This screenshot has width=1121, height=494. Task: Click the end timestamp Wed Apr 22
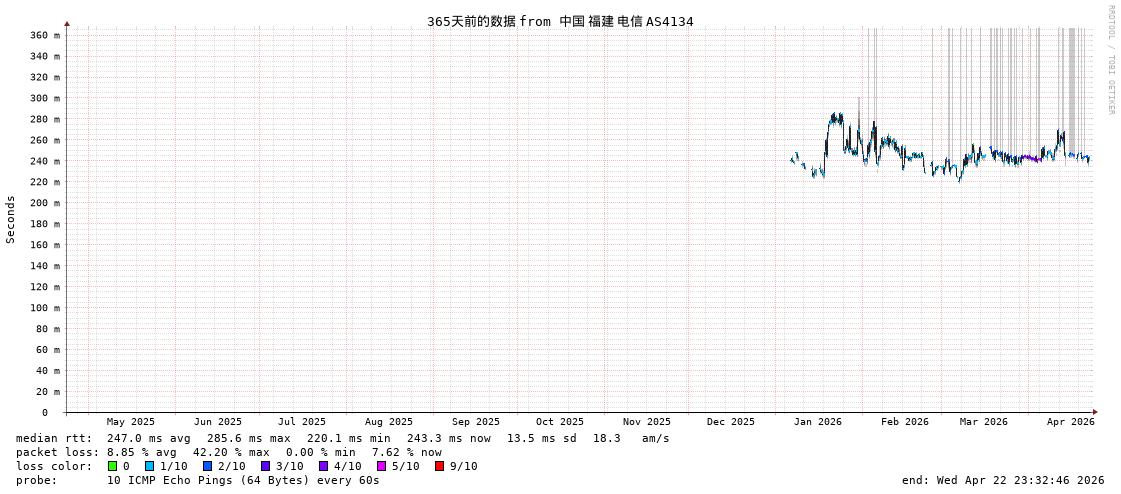point(1003,480)
